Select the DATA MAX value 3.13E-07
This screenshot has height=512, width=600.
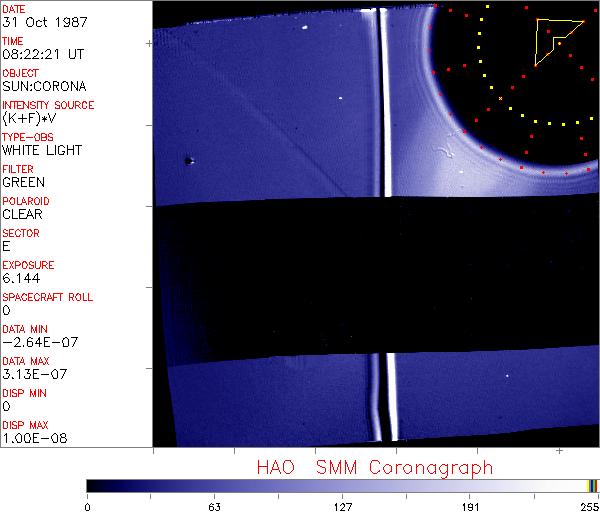pos(36,374)
